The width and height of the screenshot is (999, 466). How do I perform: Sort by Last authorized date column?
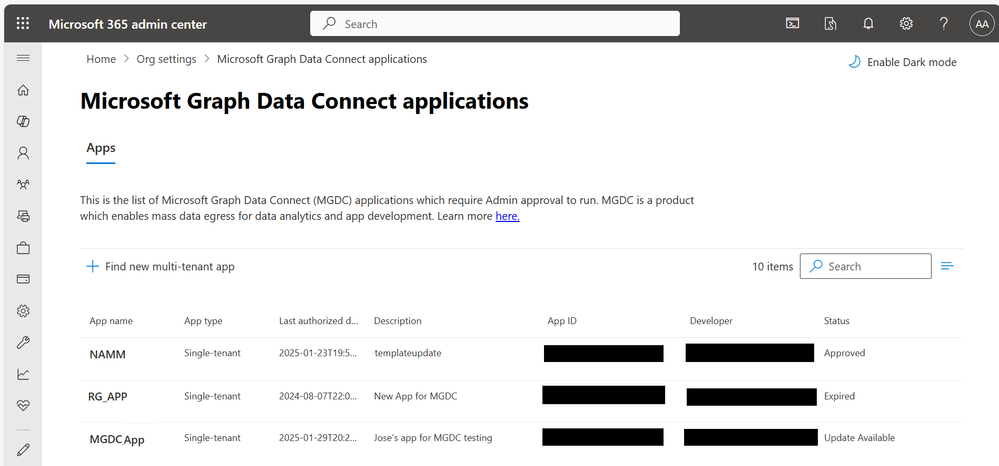pos(319,321)
